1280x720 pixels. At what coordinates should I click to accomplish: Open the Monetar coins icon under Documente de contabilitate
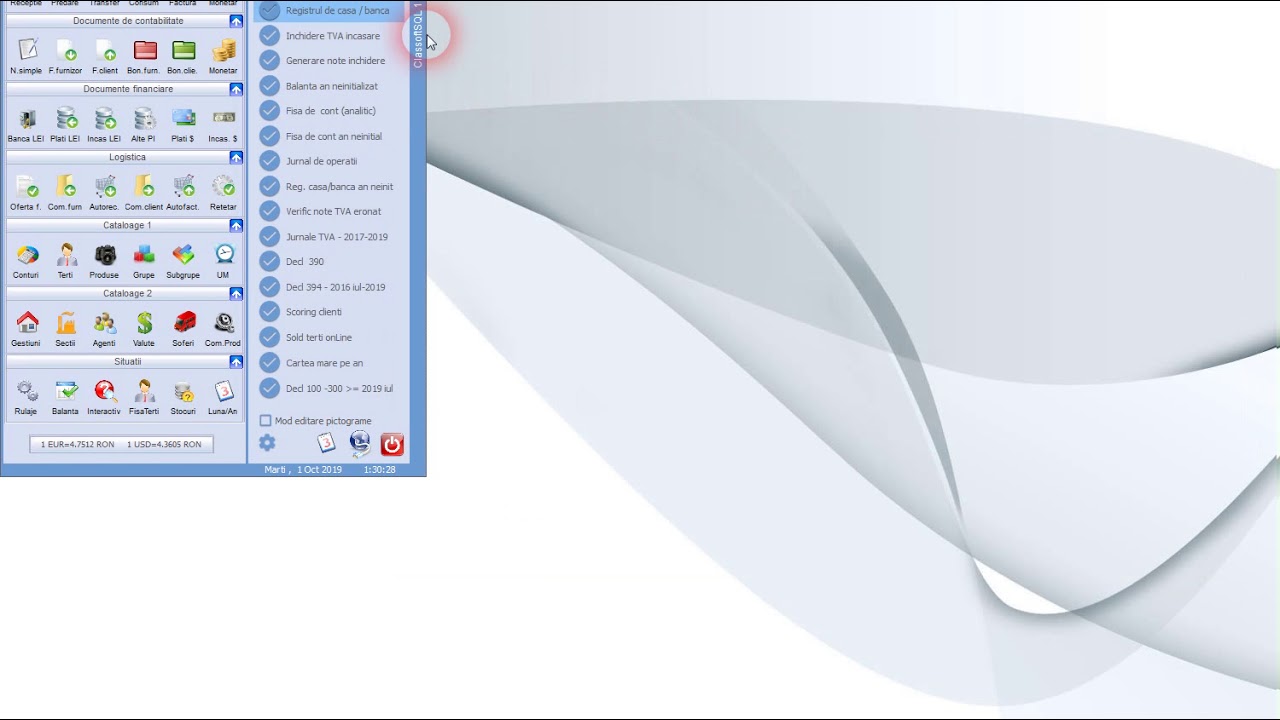[x=224, y=50]
